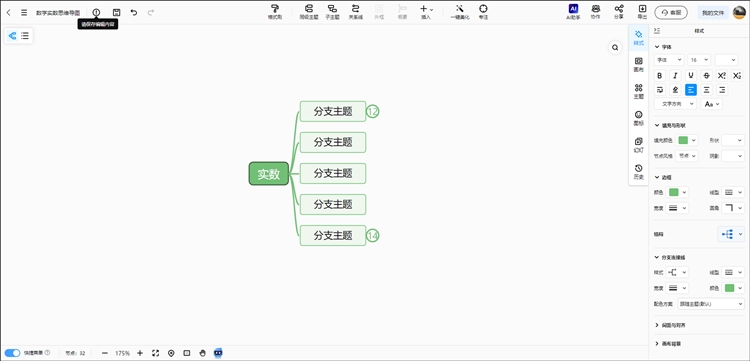750x361 pixels.
Task: Align text right
Action: pyautogui.click(x=722, y=89)
